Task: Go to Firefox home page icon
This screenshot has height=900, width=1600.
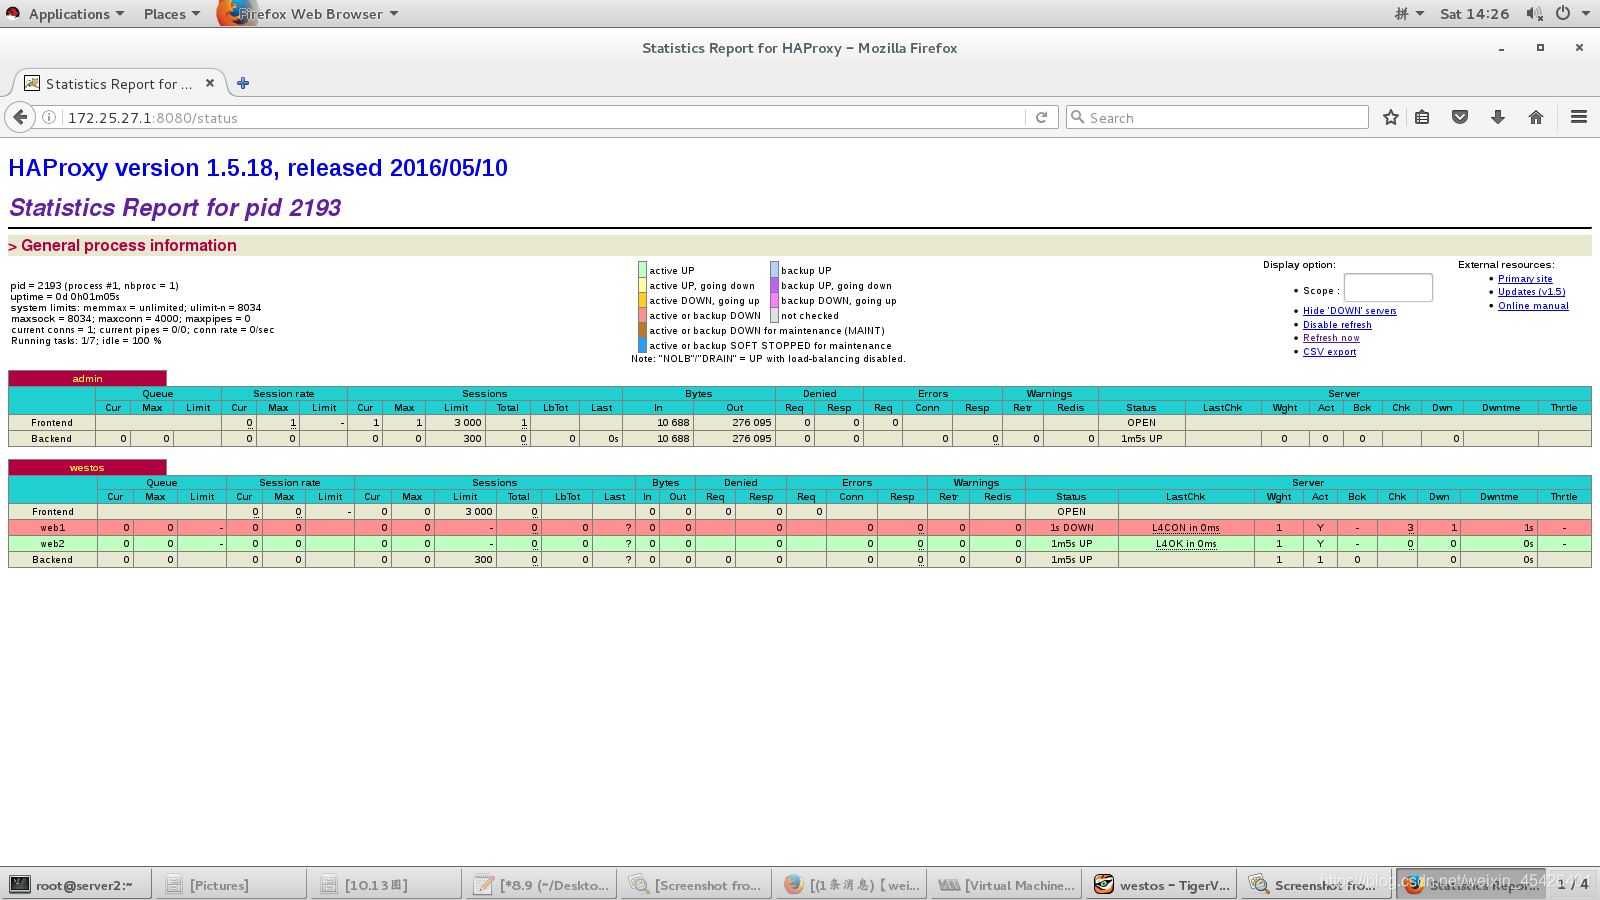Action: 1536,117
